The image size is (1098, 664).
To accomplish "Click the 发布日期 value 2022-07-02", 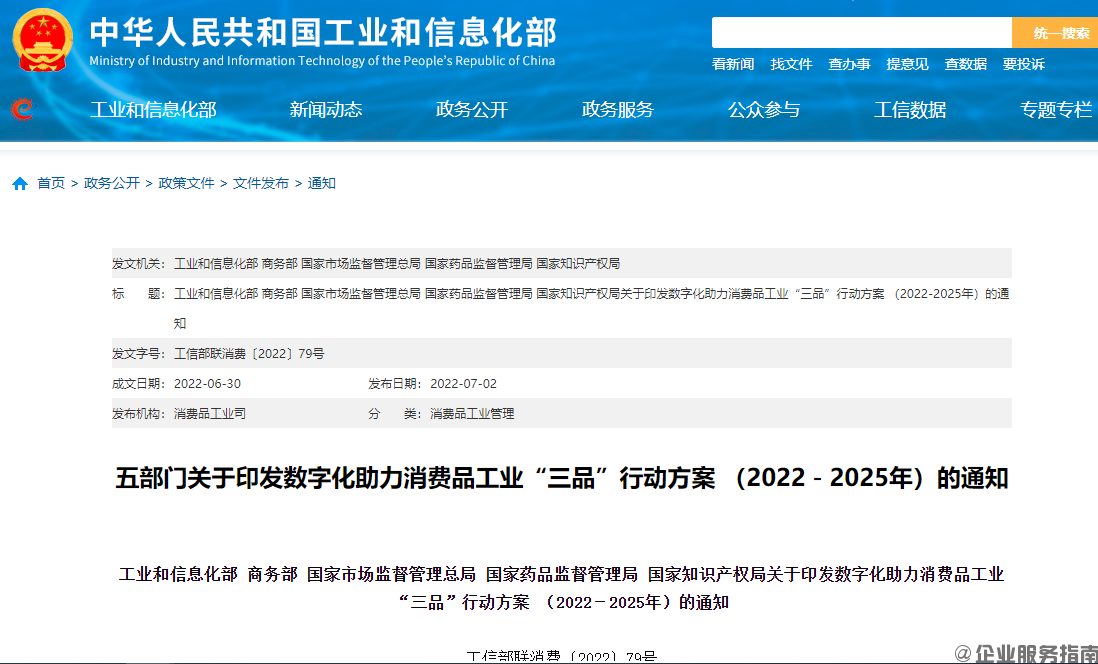I will point(464,384).
